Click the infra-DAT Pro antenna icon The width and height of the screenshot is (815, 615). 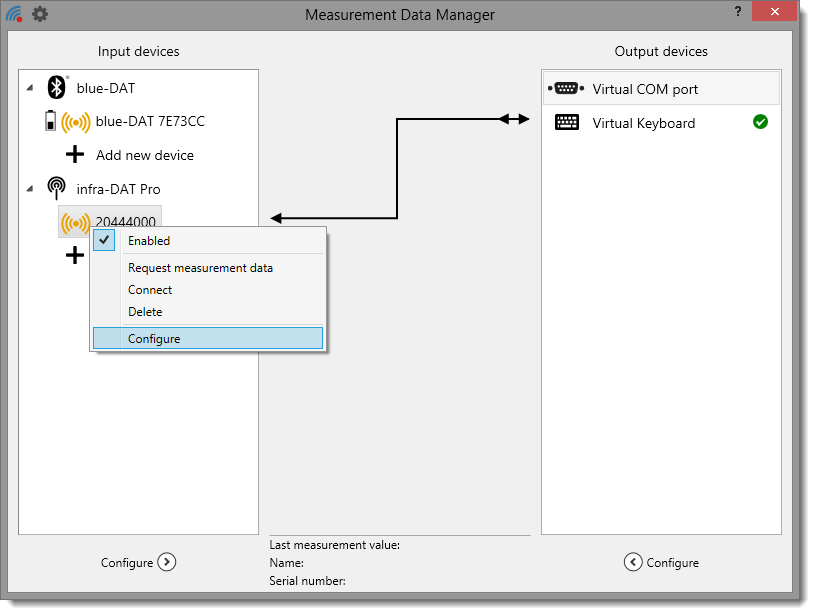tap(57, 189)
